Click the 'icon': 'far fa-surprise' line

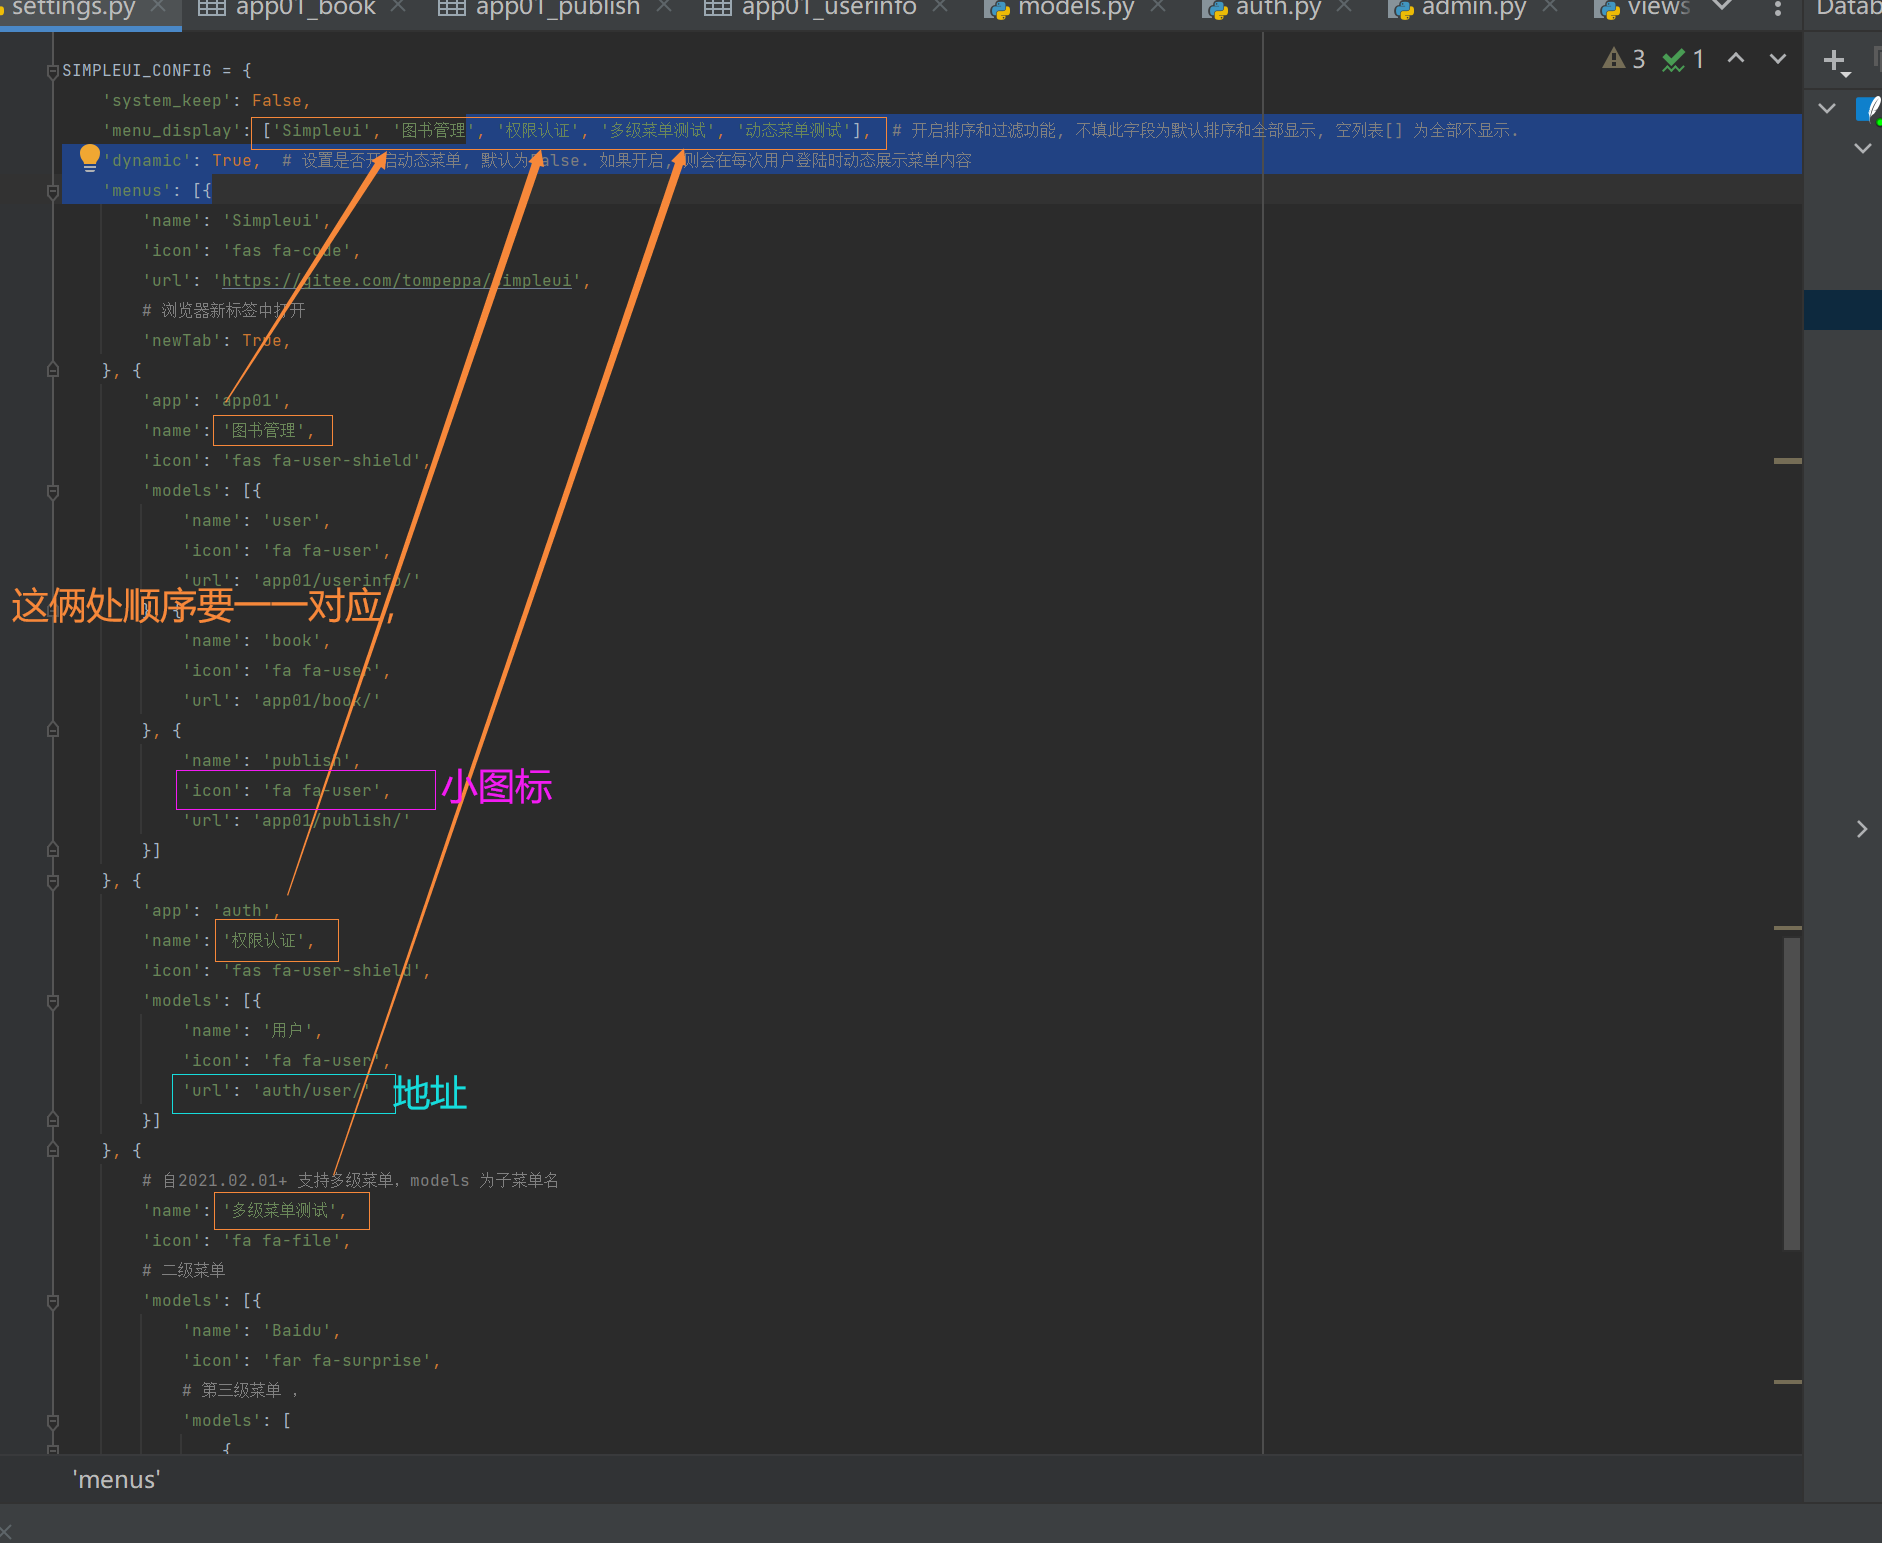point(311,1361)
